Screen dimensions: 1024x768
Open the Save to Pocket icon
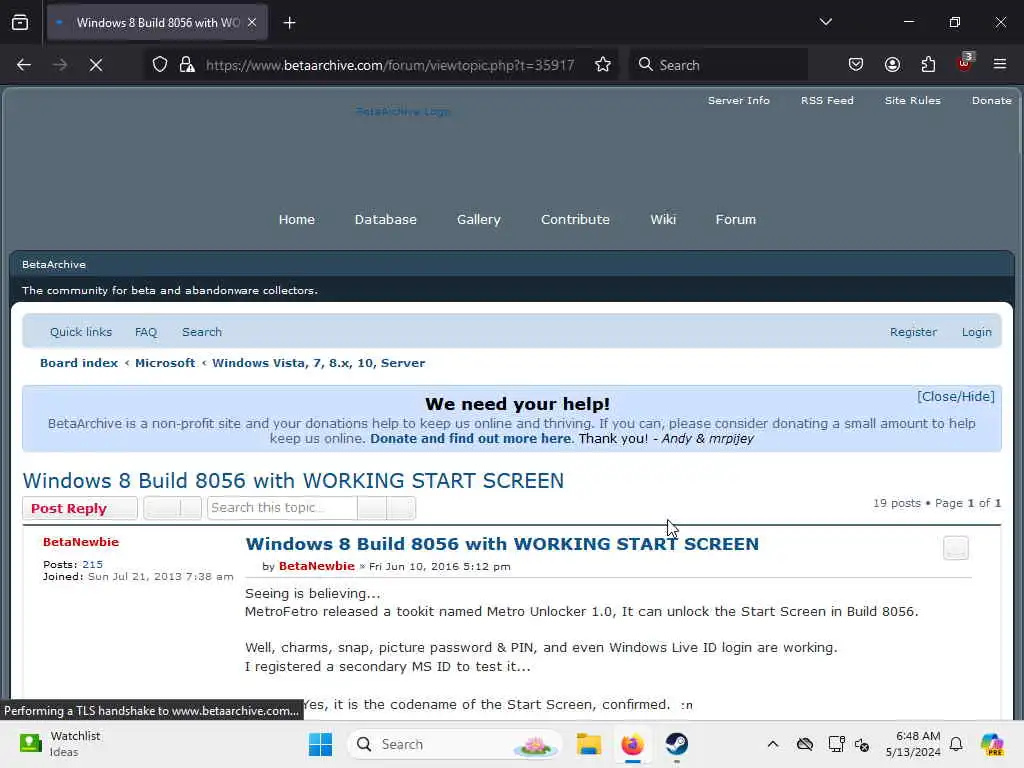(856, 65)
